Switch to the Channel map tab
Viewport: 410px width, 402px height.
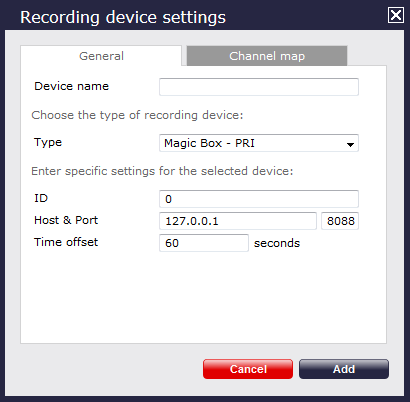267,56
